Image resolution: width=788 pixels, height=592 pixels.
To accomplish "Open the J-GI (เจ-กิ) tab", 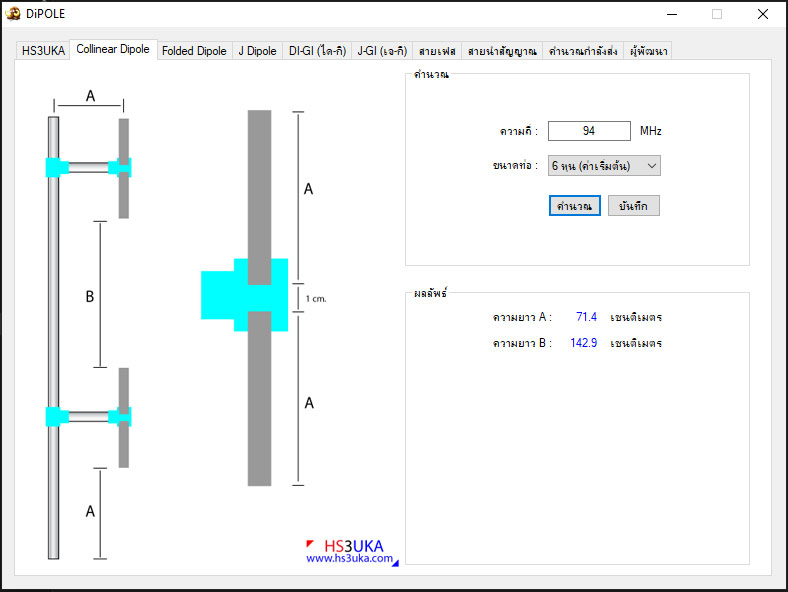I will 382,51.
